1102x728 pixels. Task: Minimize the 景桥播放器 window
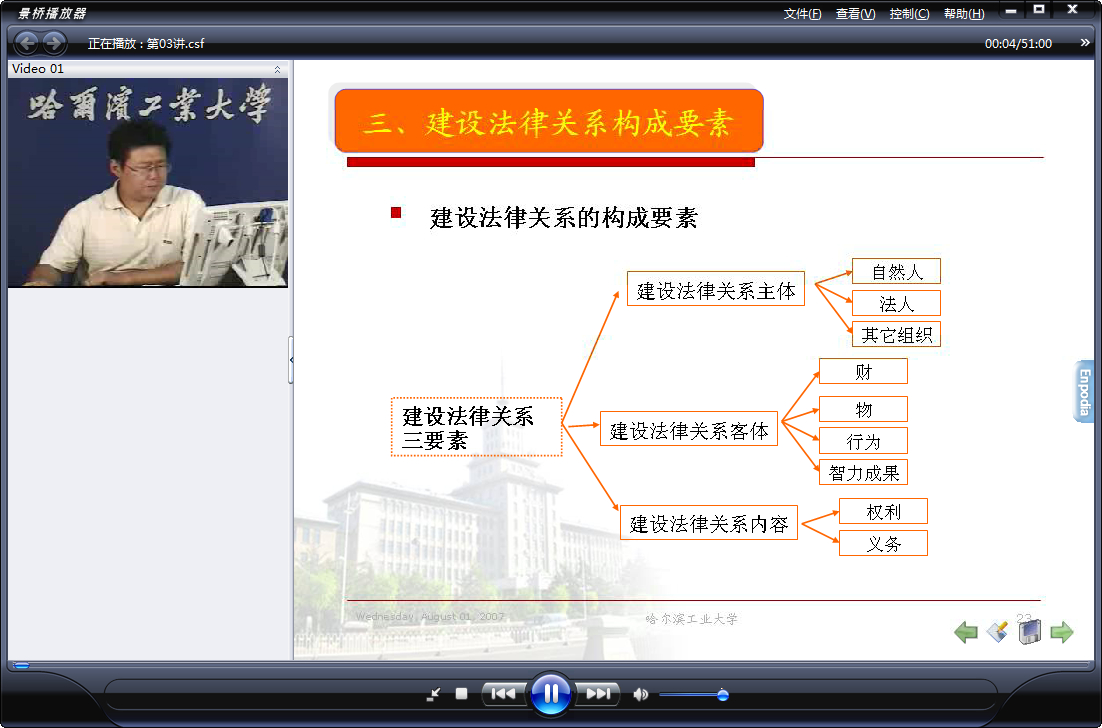point(1011,11)
